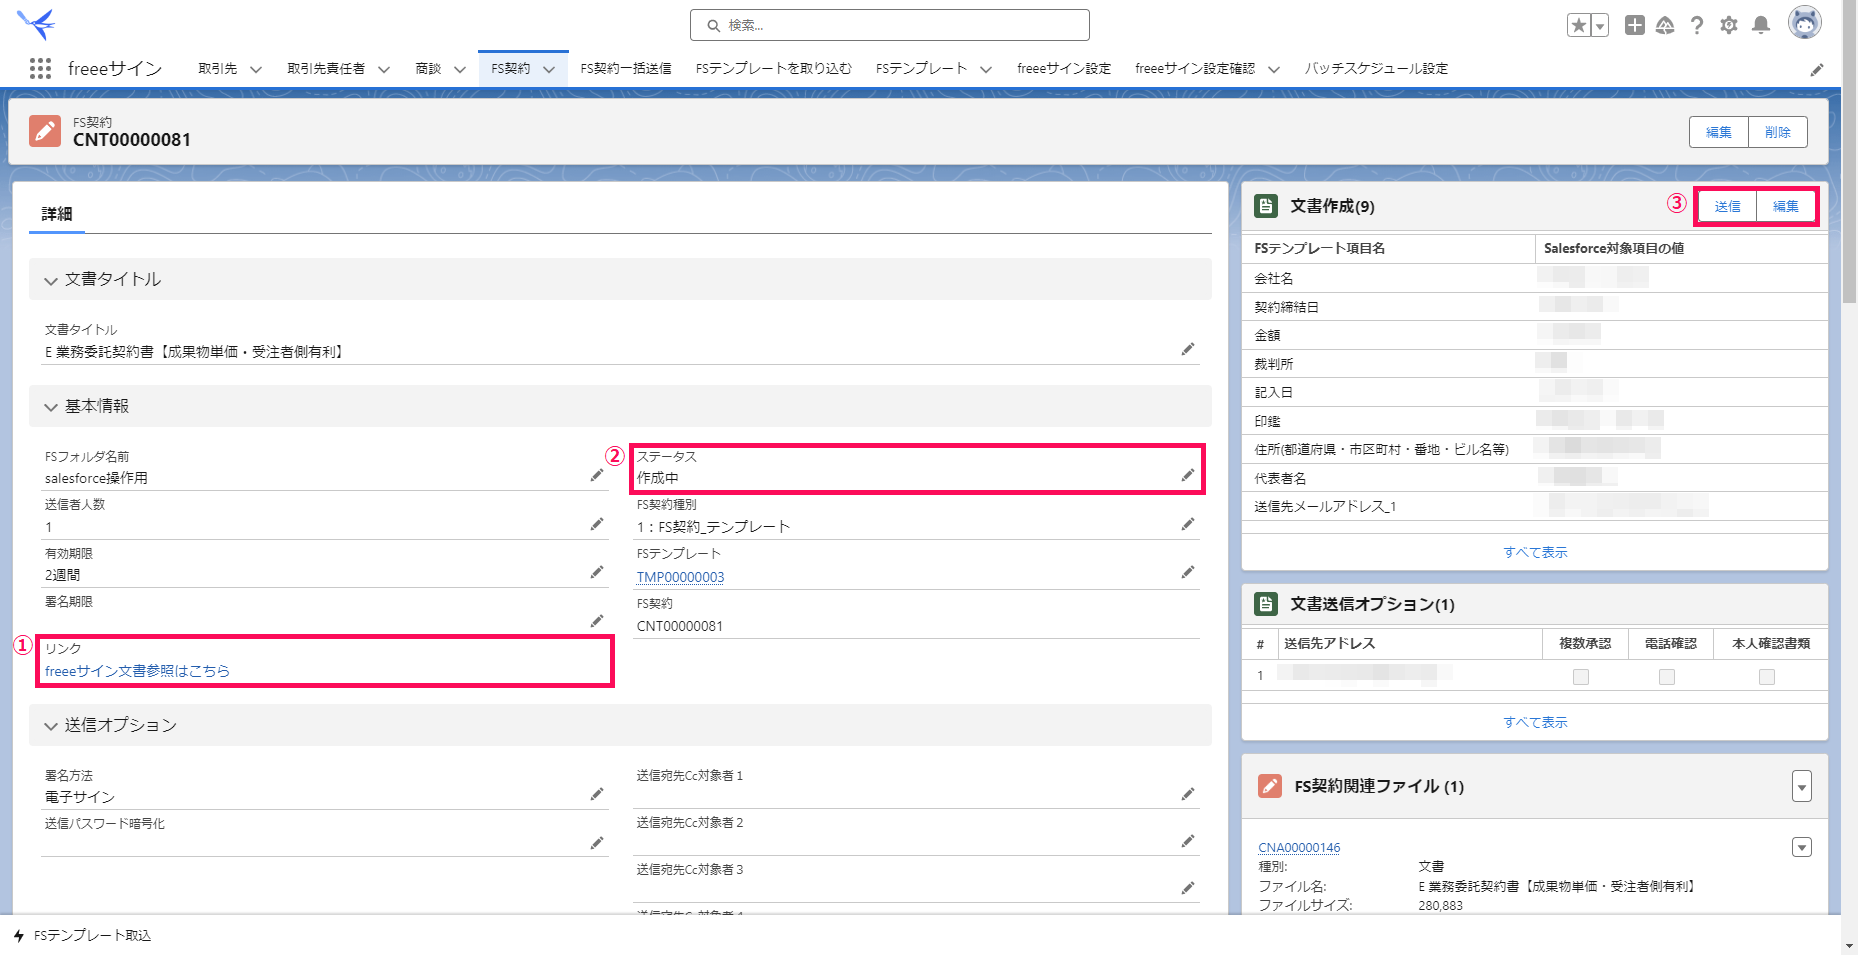
Task: Expand the FS契約 tab dropdown chevron
Action: (x=549, y=69)
